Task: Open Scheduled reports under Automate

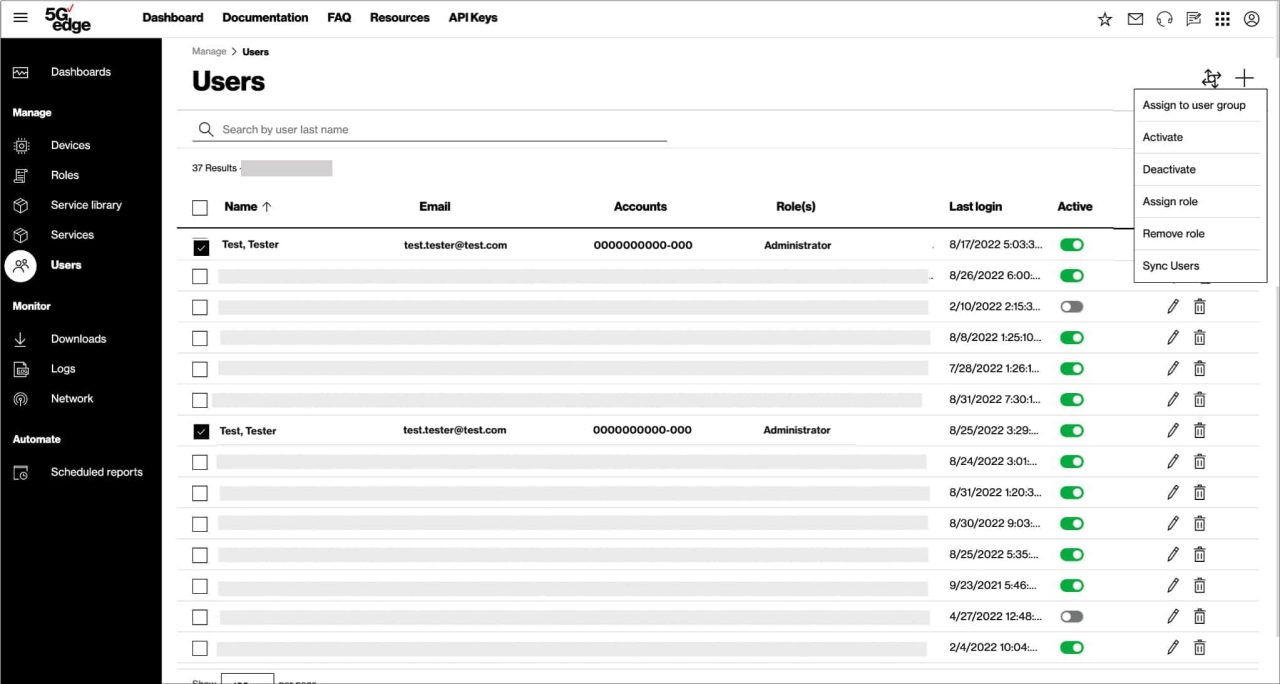Action: click(96, 472)
